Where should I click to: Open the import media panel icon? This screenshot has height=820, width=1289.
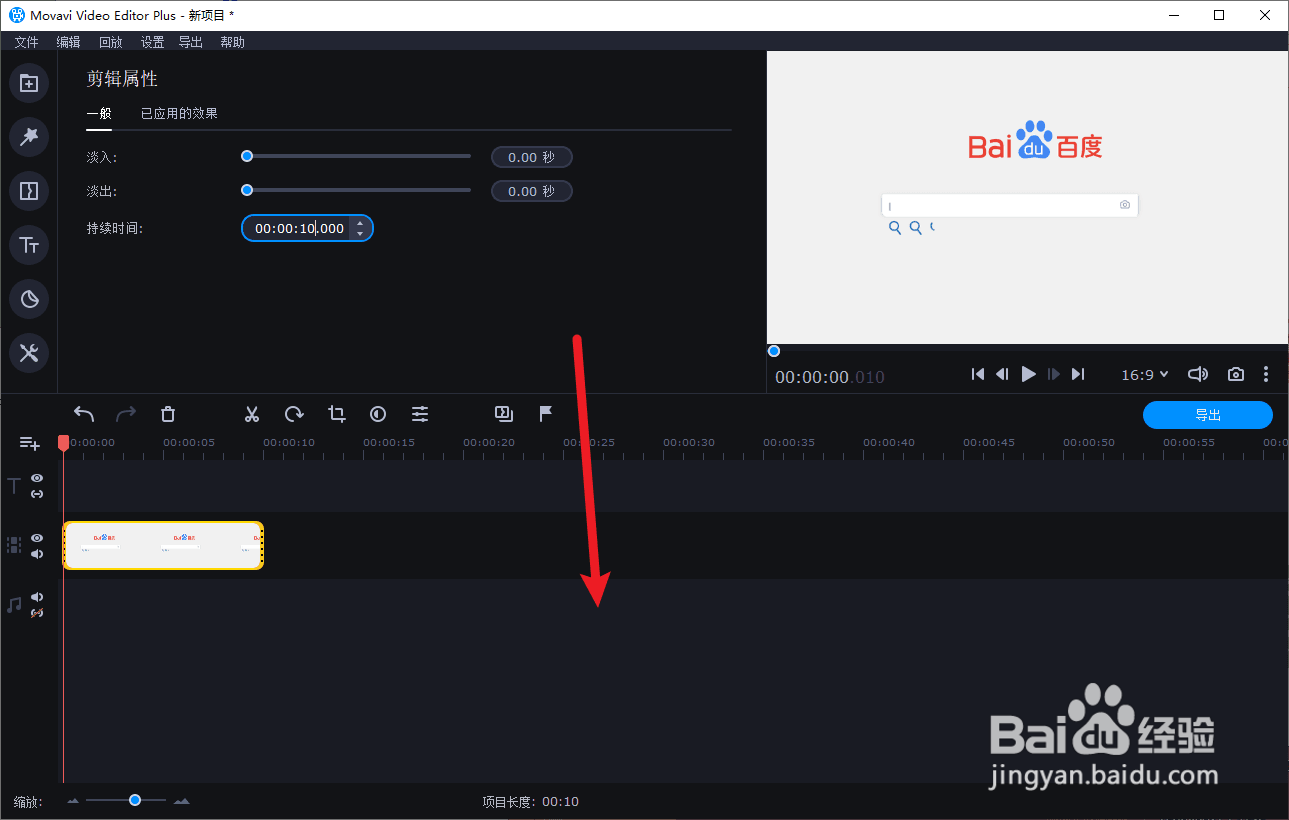29,83
